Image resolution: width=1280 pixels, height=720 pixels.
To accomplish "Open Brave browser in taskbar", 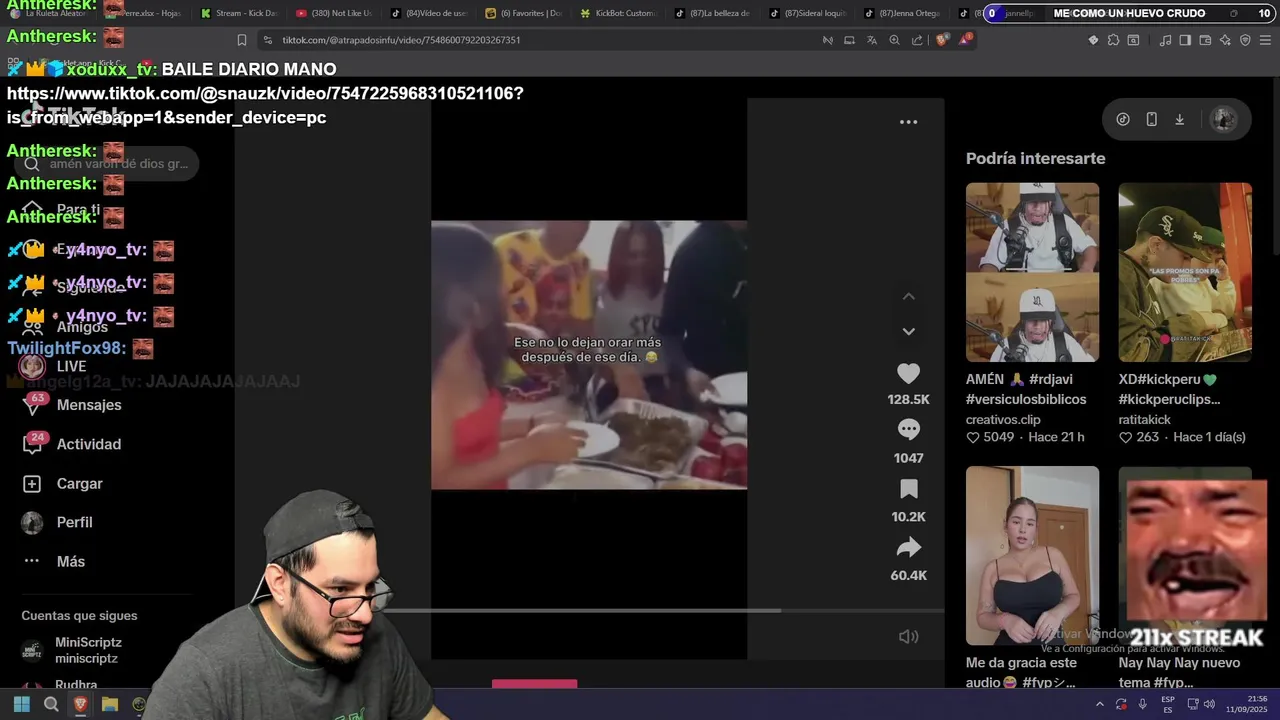I will tap(81, 704).
